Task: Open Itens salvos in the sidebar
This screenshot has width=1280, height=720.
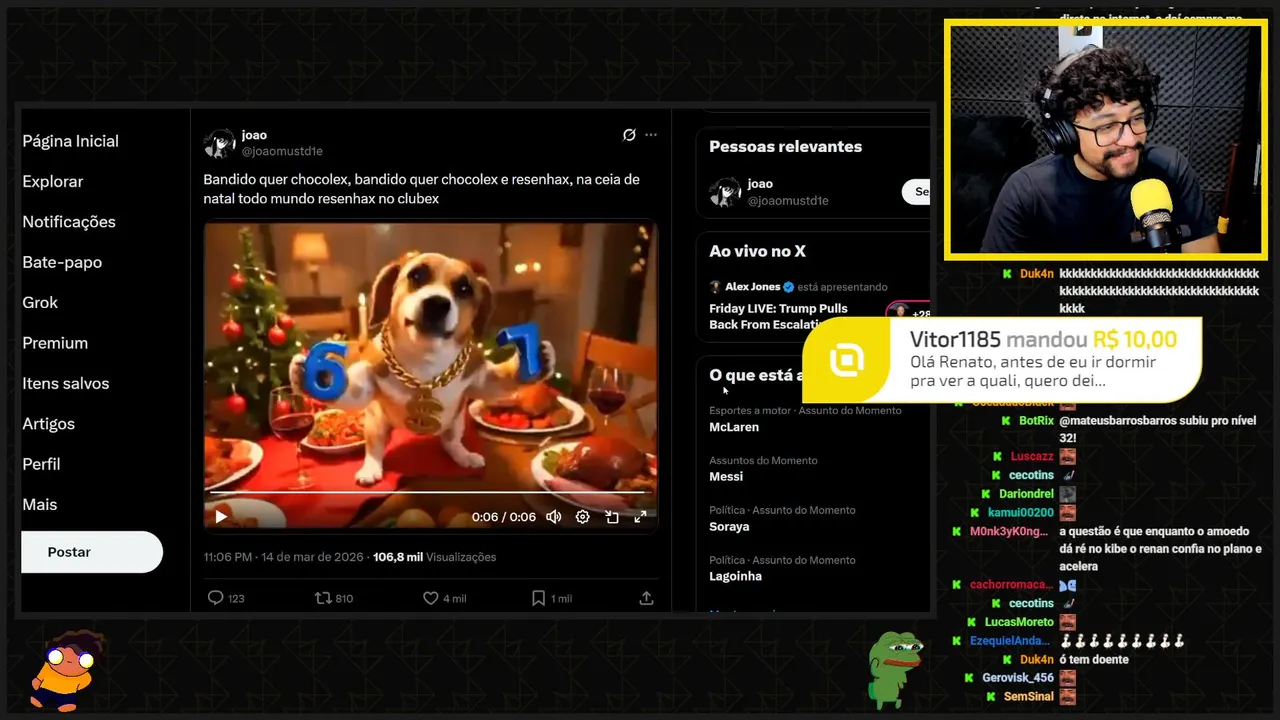Action: (x=66, y=383)
